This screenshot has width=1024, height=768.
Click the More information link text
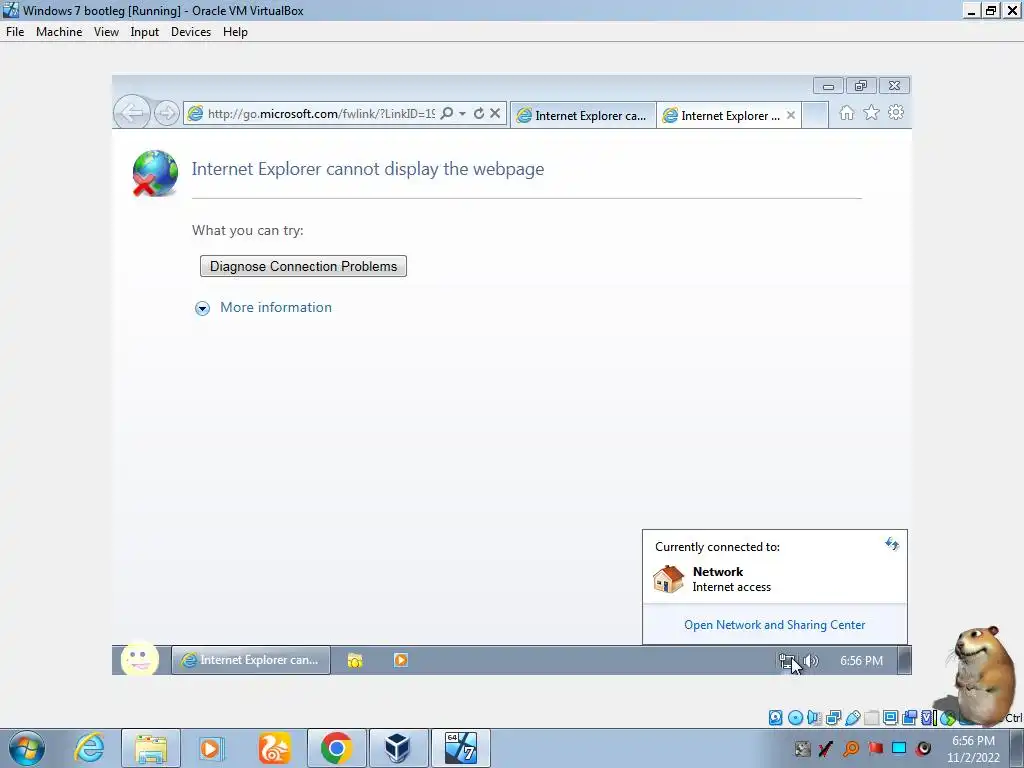[x=276, y=308]
